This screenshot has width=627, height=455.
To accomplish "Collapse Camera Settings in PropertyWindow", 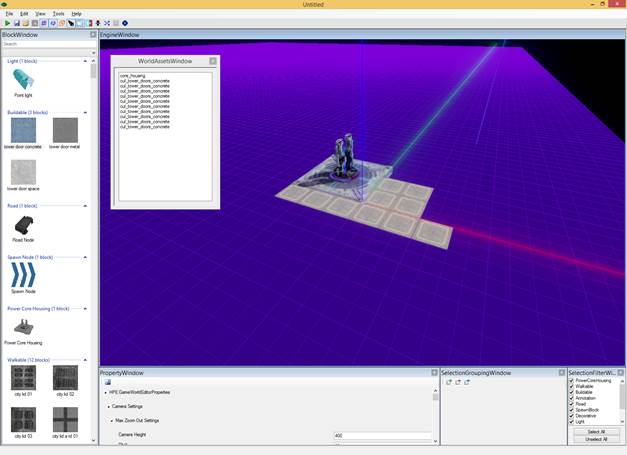I will click(x=109, y=406).
